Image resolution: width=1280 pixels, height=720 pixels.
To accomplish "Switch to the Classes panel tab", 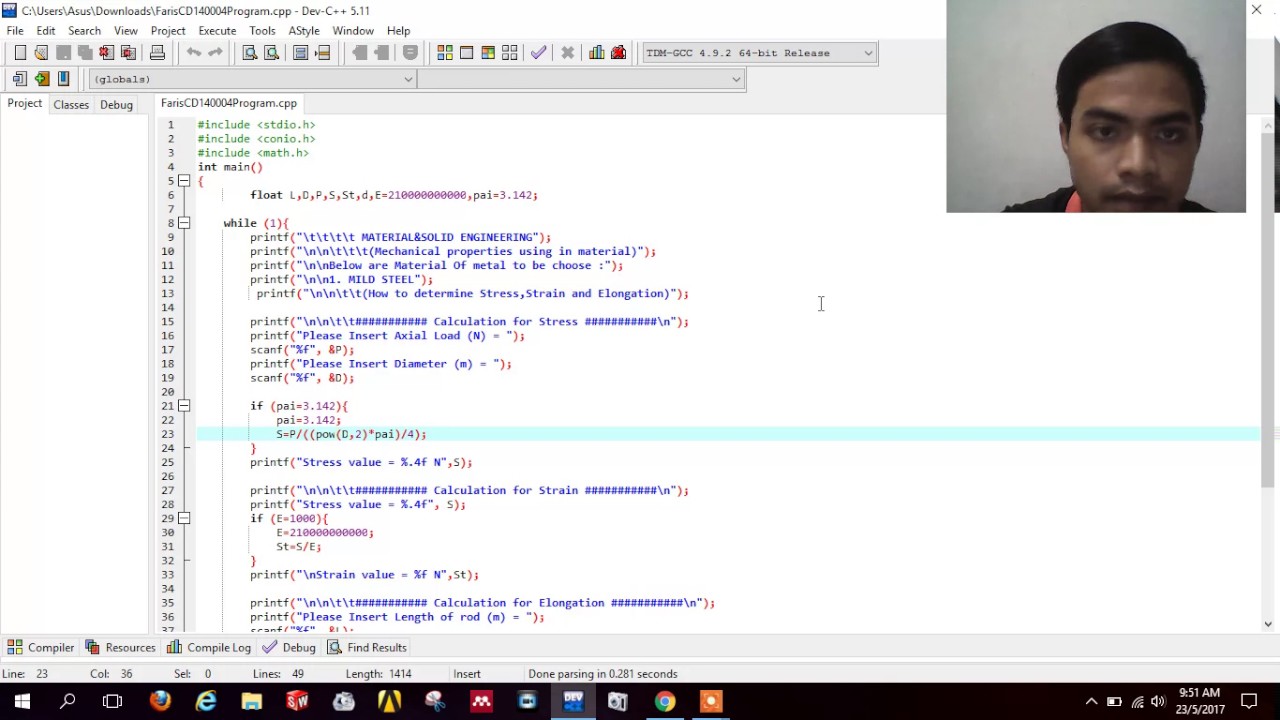I will pos(71,104).
